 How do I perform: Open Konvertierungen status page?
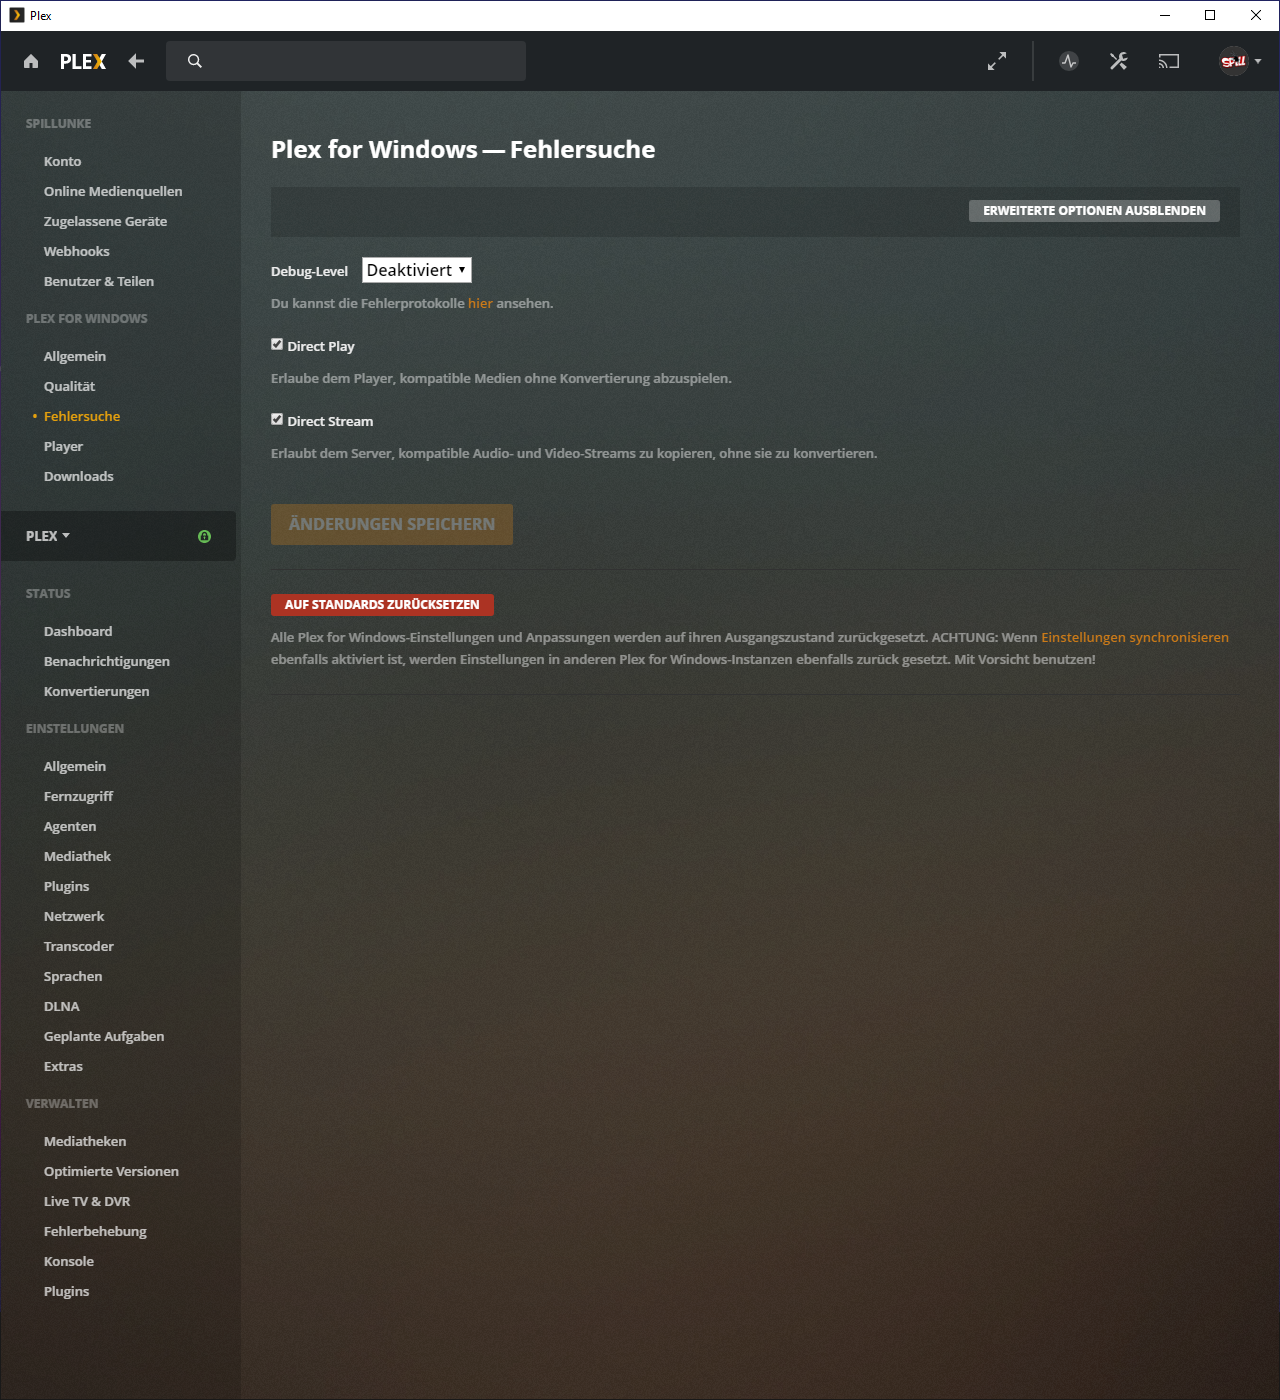click(x=96, y=691)
